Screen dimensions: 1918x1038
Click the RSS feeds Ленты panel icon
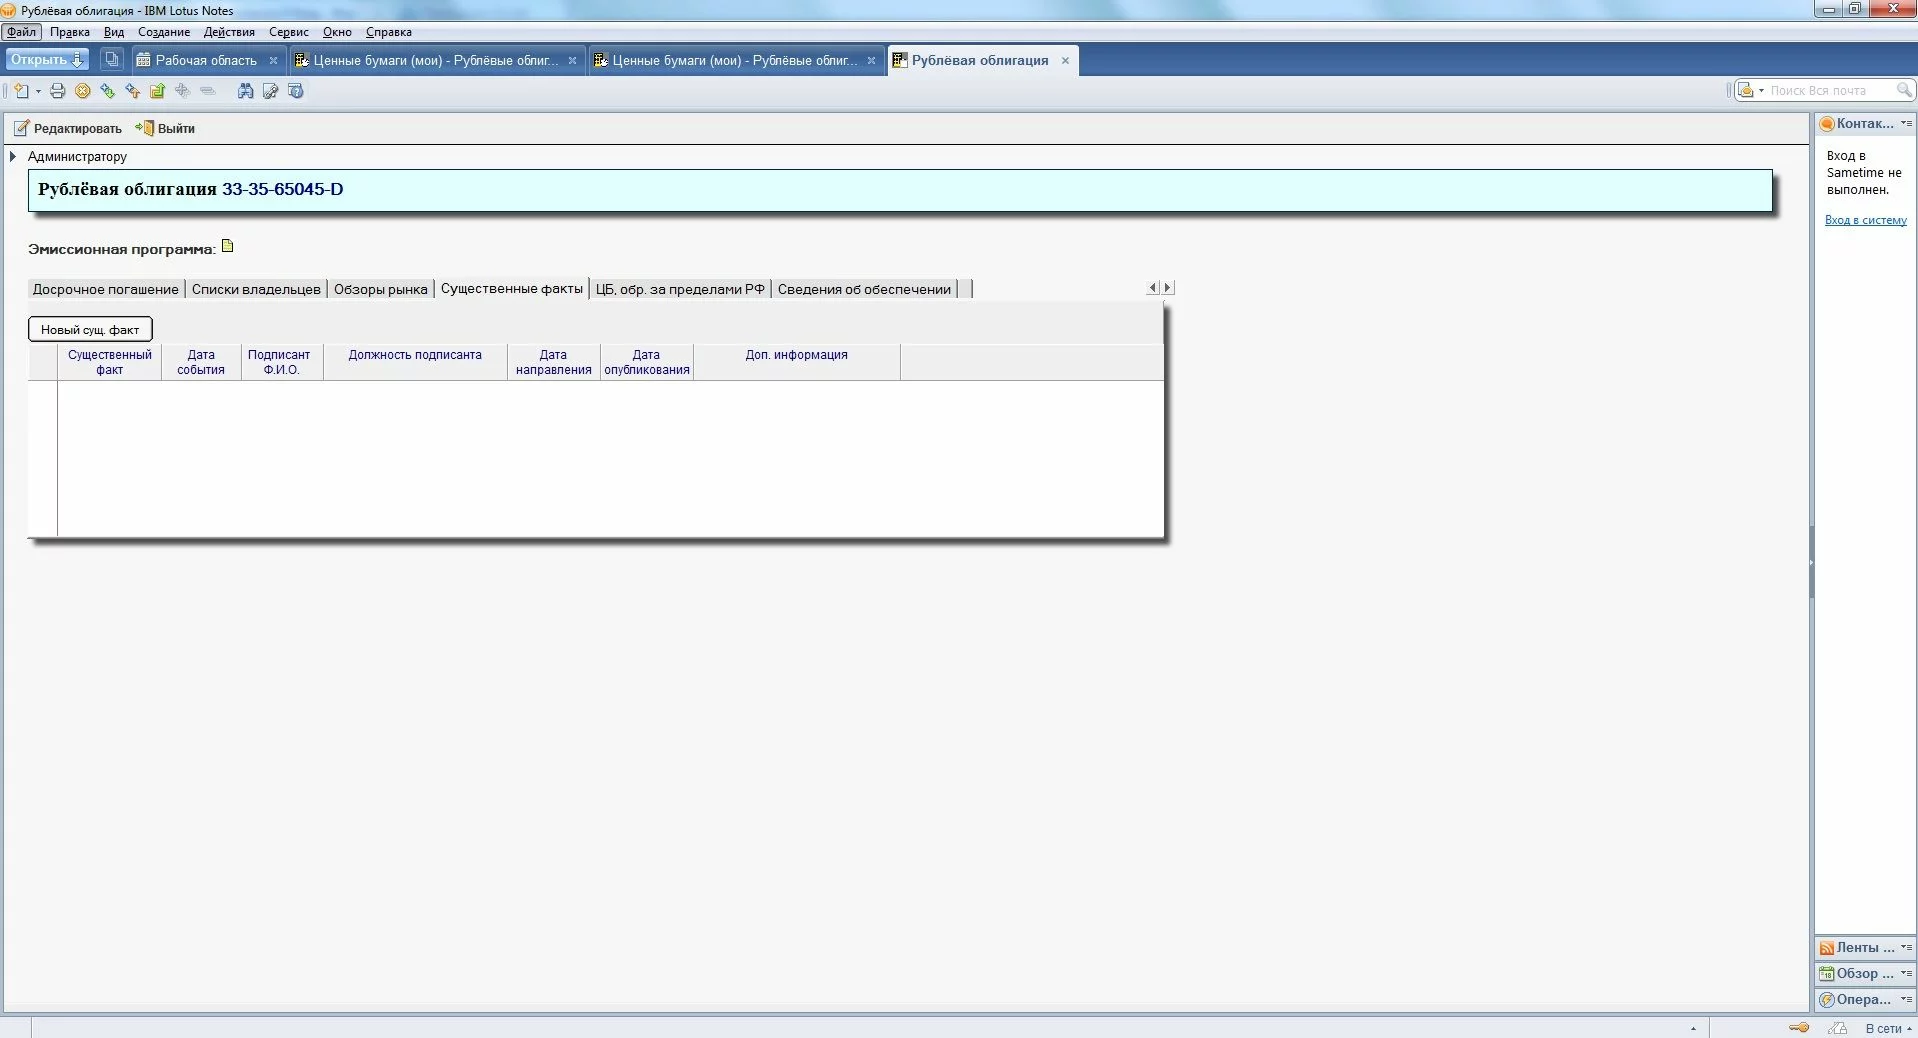point(1826,948)
